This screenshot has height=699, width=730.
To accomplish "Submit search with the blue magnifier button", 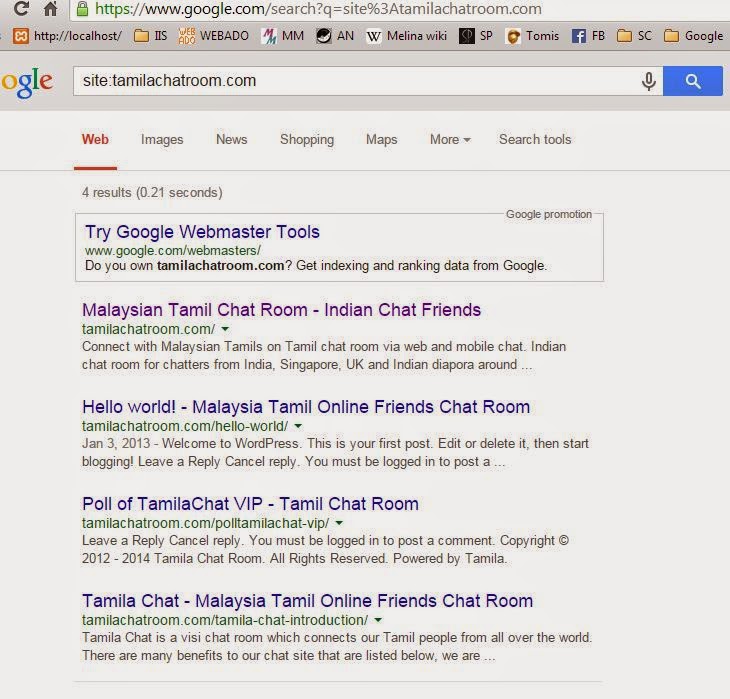I will point(693,81).
